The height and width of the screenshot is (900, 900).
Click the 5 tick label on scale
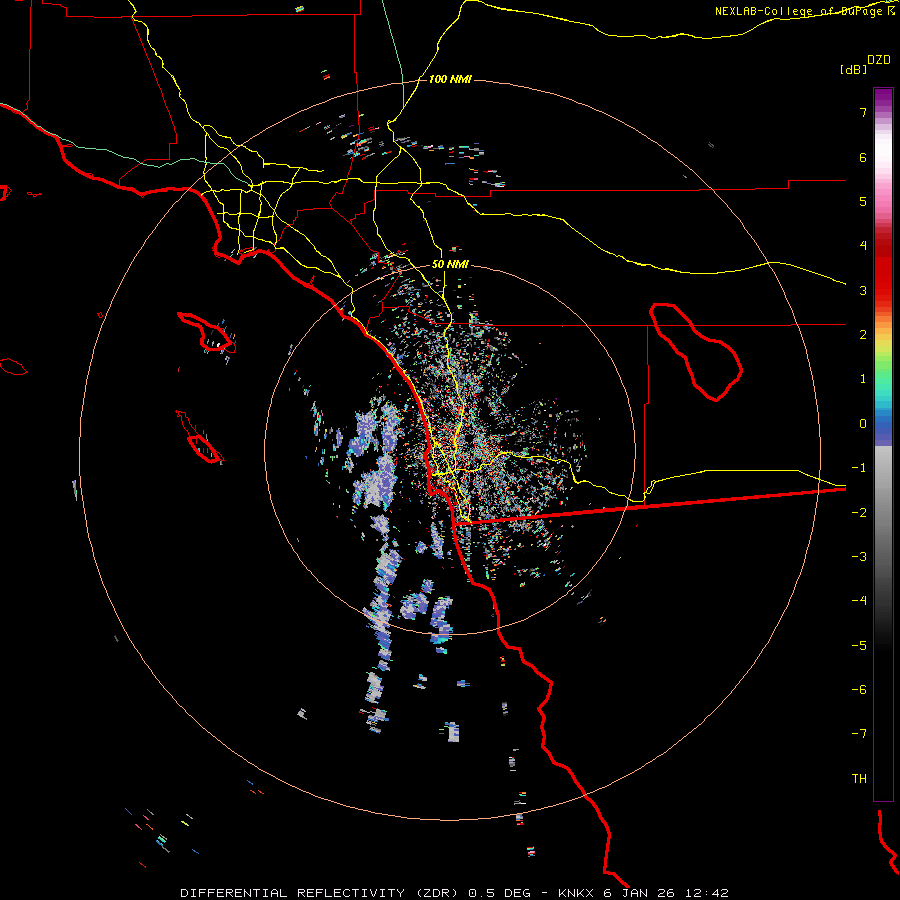pos(863,201)
